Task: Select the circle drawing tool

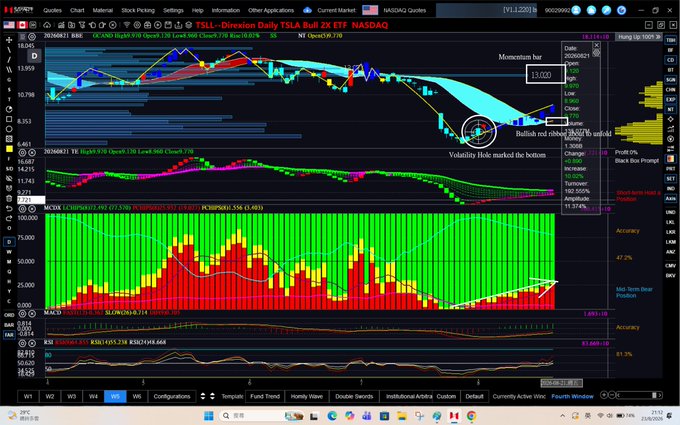Action: point(9,129)
